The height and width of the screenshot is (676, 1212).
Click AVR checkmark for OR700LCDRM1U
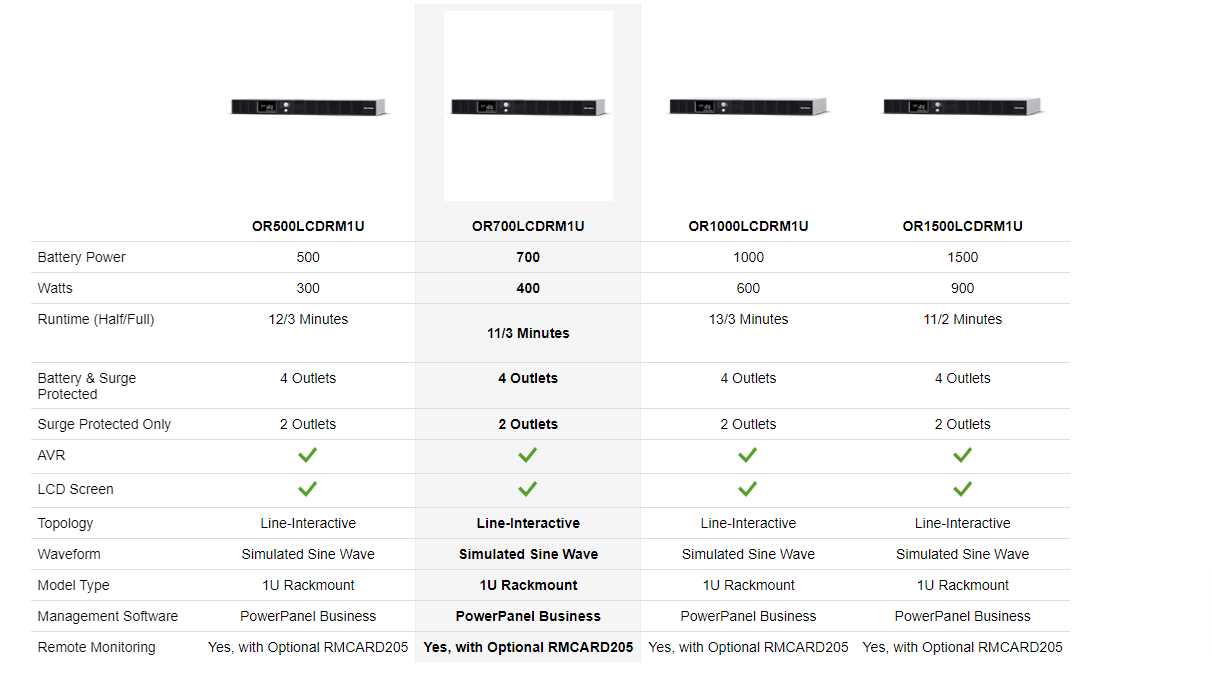(x=528, y=455)
